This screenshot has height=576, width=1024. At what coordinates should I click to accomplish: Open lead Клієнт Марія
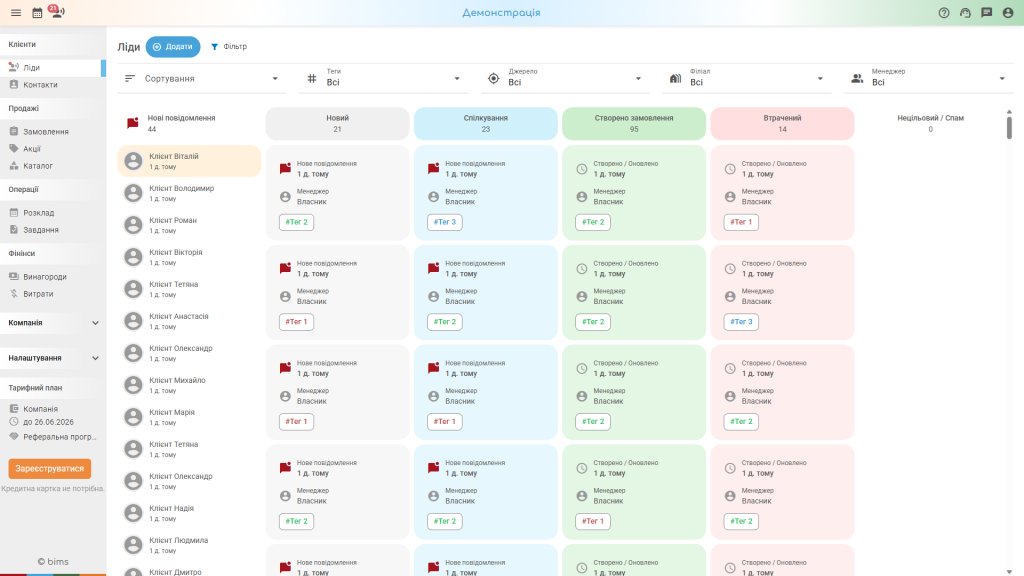(189, 417)
